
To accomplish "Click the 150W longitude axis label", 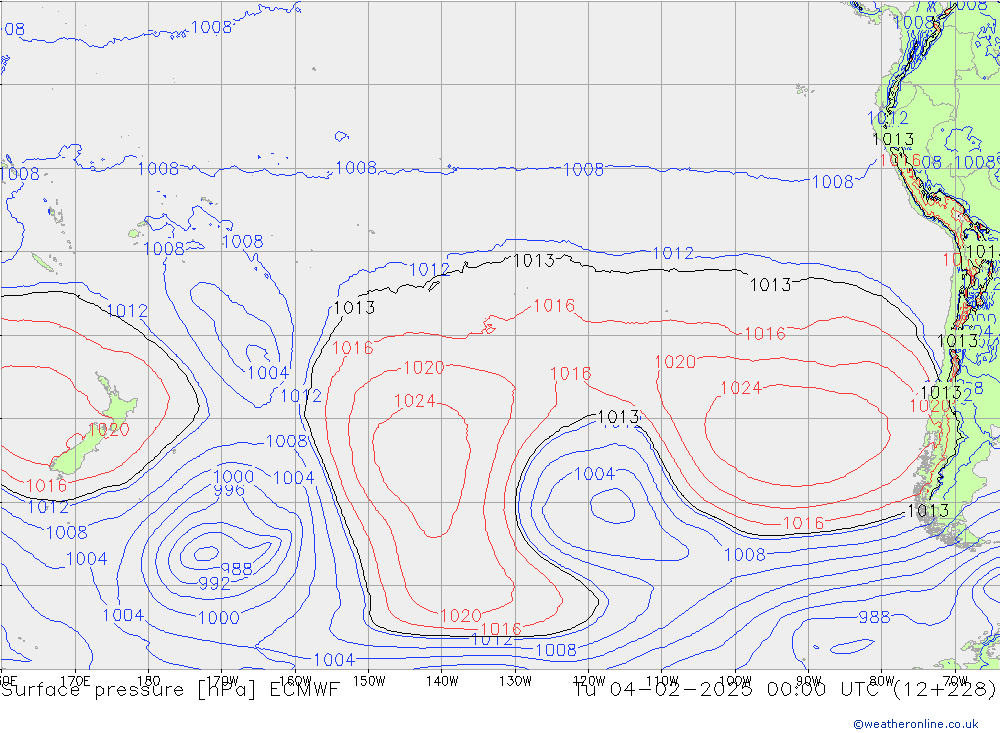I will coord(369,680).
